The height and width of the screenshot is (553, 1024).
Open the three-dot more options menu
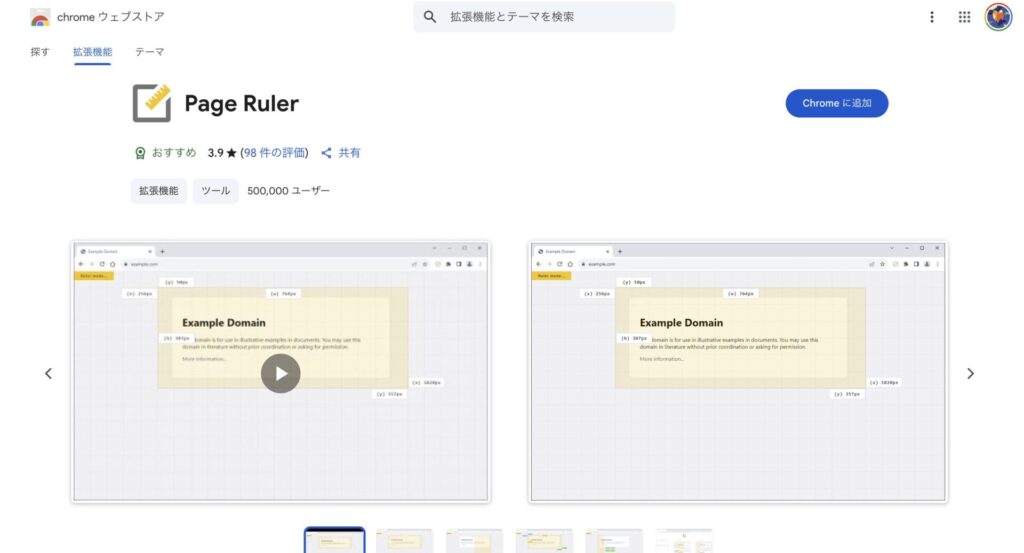coord(932,17)
